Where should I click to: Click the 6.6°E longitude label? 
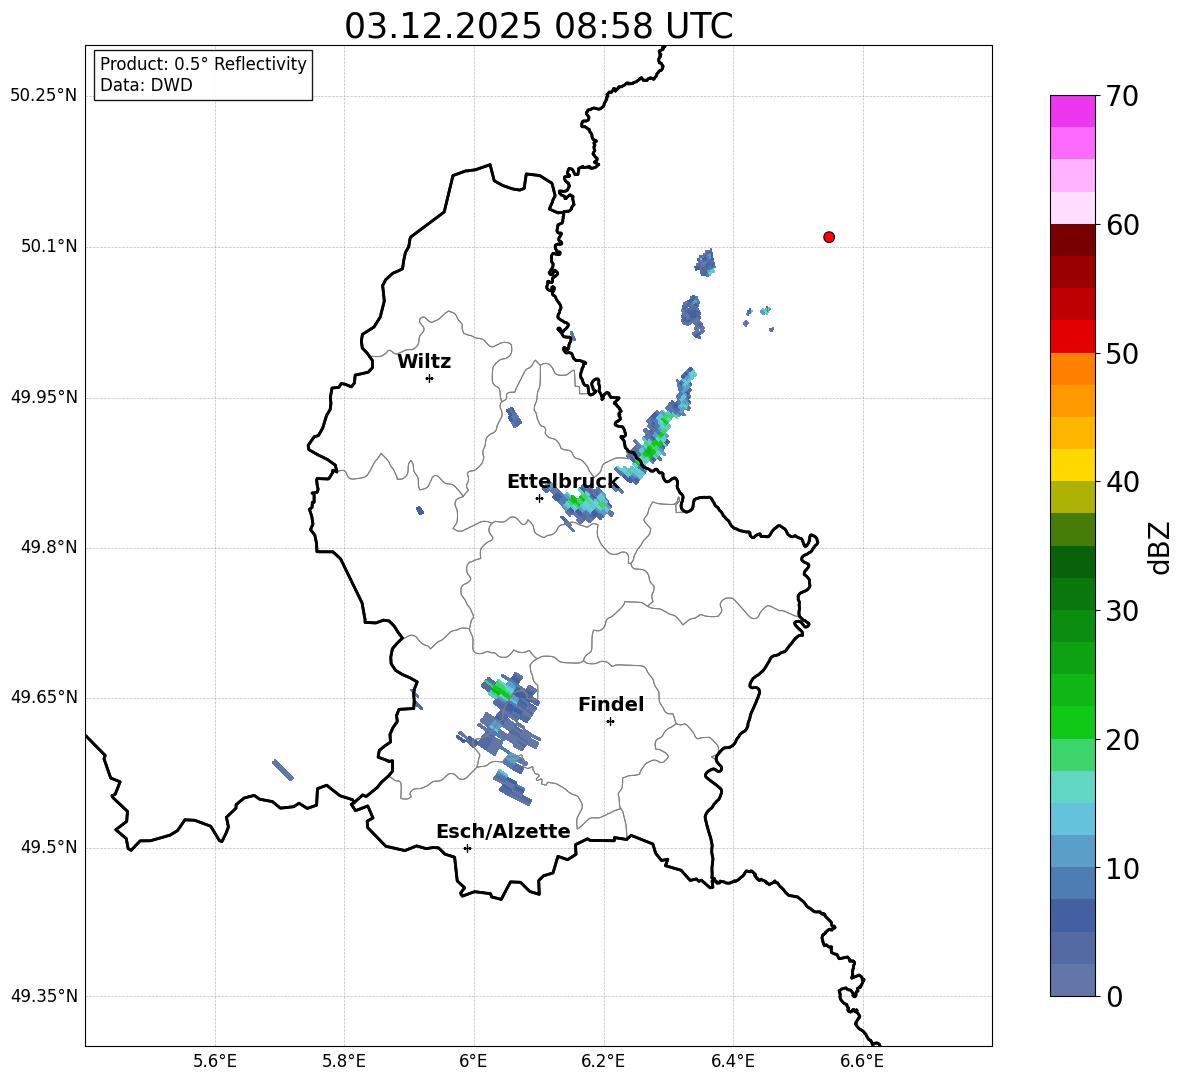coord(862,1061)
